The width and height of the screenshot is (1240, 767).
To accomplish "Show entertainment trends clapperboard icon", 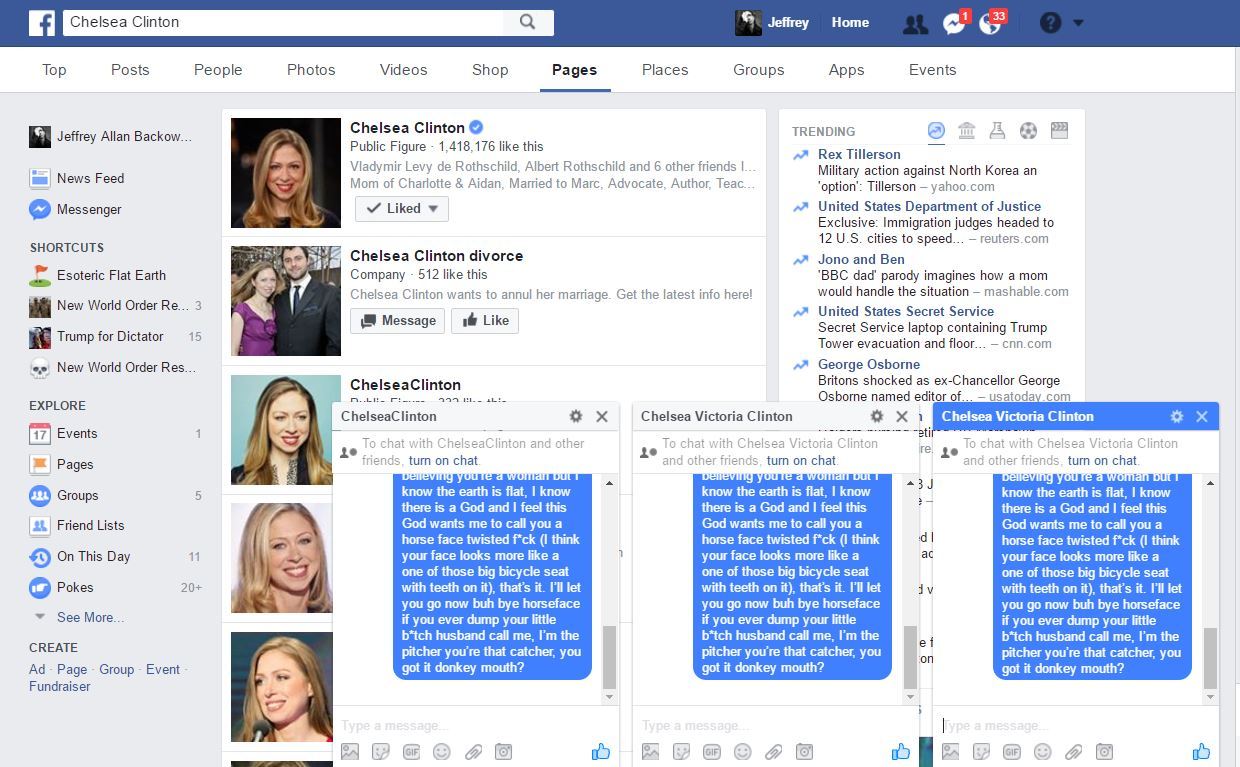I will [1060, 131].
